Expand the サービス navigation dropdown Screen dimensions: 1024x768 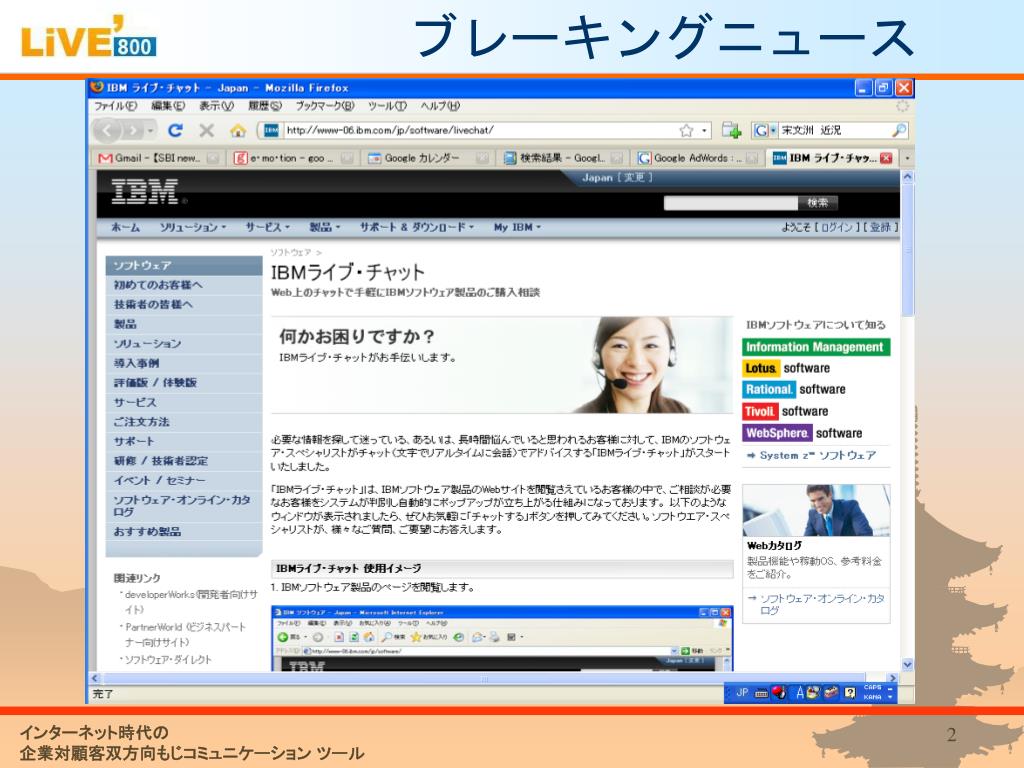[267, 227]
